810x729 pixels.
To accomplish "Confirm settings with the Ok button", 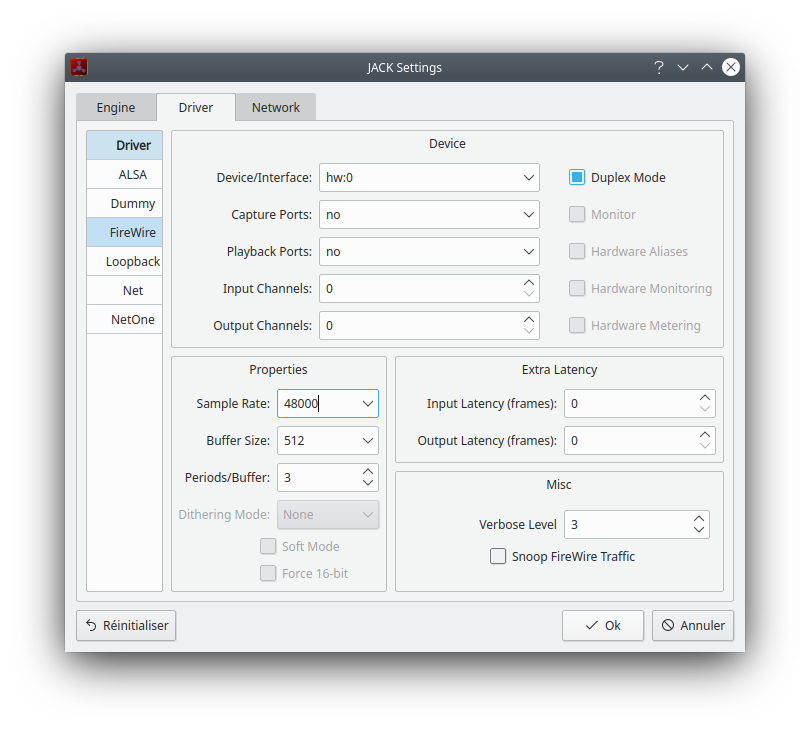I will pos(603,626).
